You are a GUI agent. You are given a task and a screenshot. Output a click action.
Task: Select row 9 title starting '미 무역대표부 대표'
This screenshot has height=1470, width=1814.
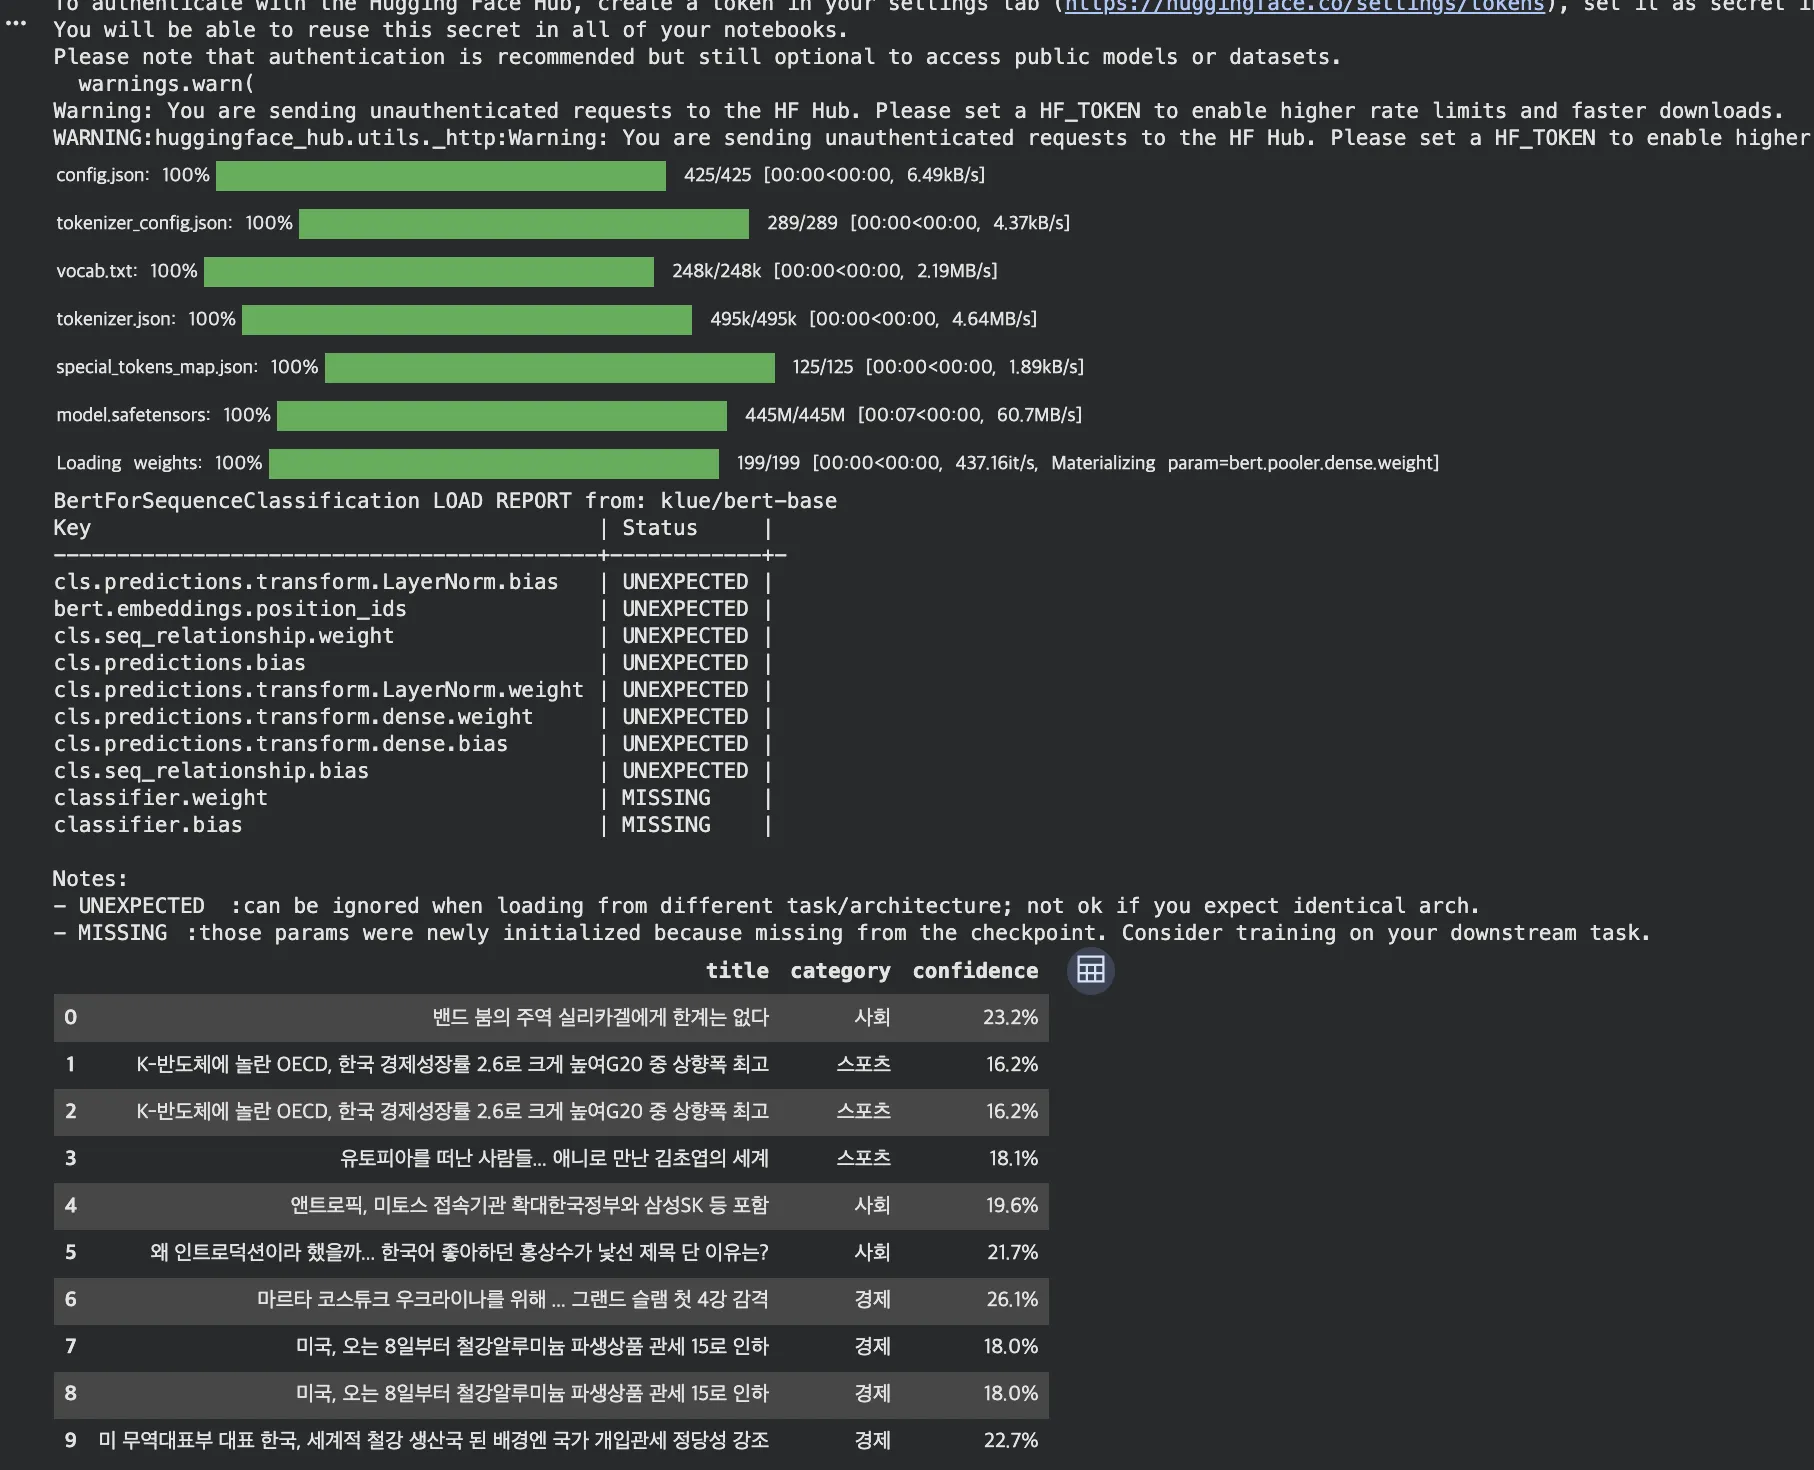(433, 1440)
